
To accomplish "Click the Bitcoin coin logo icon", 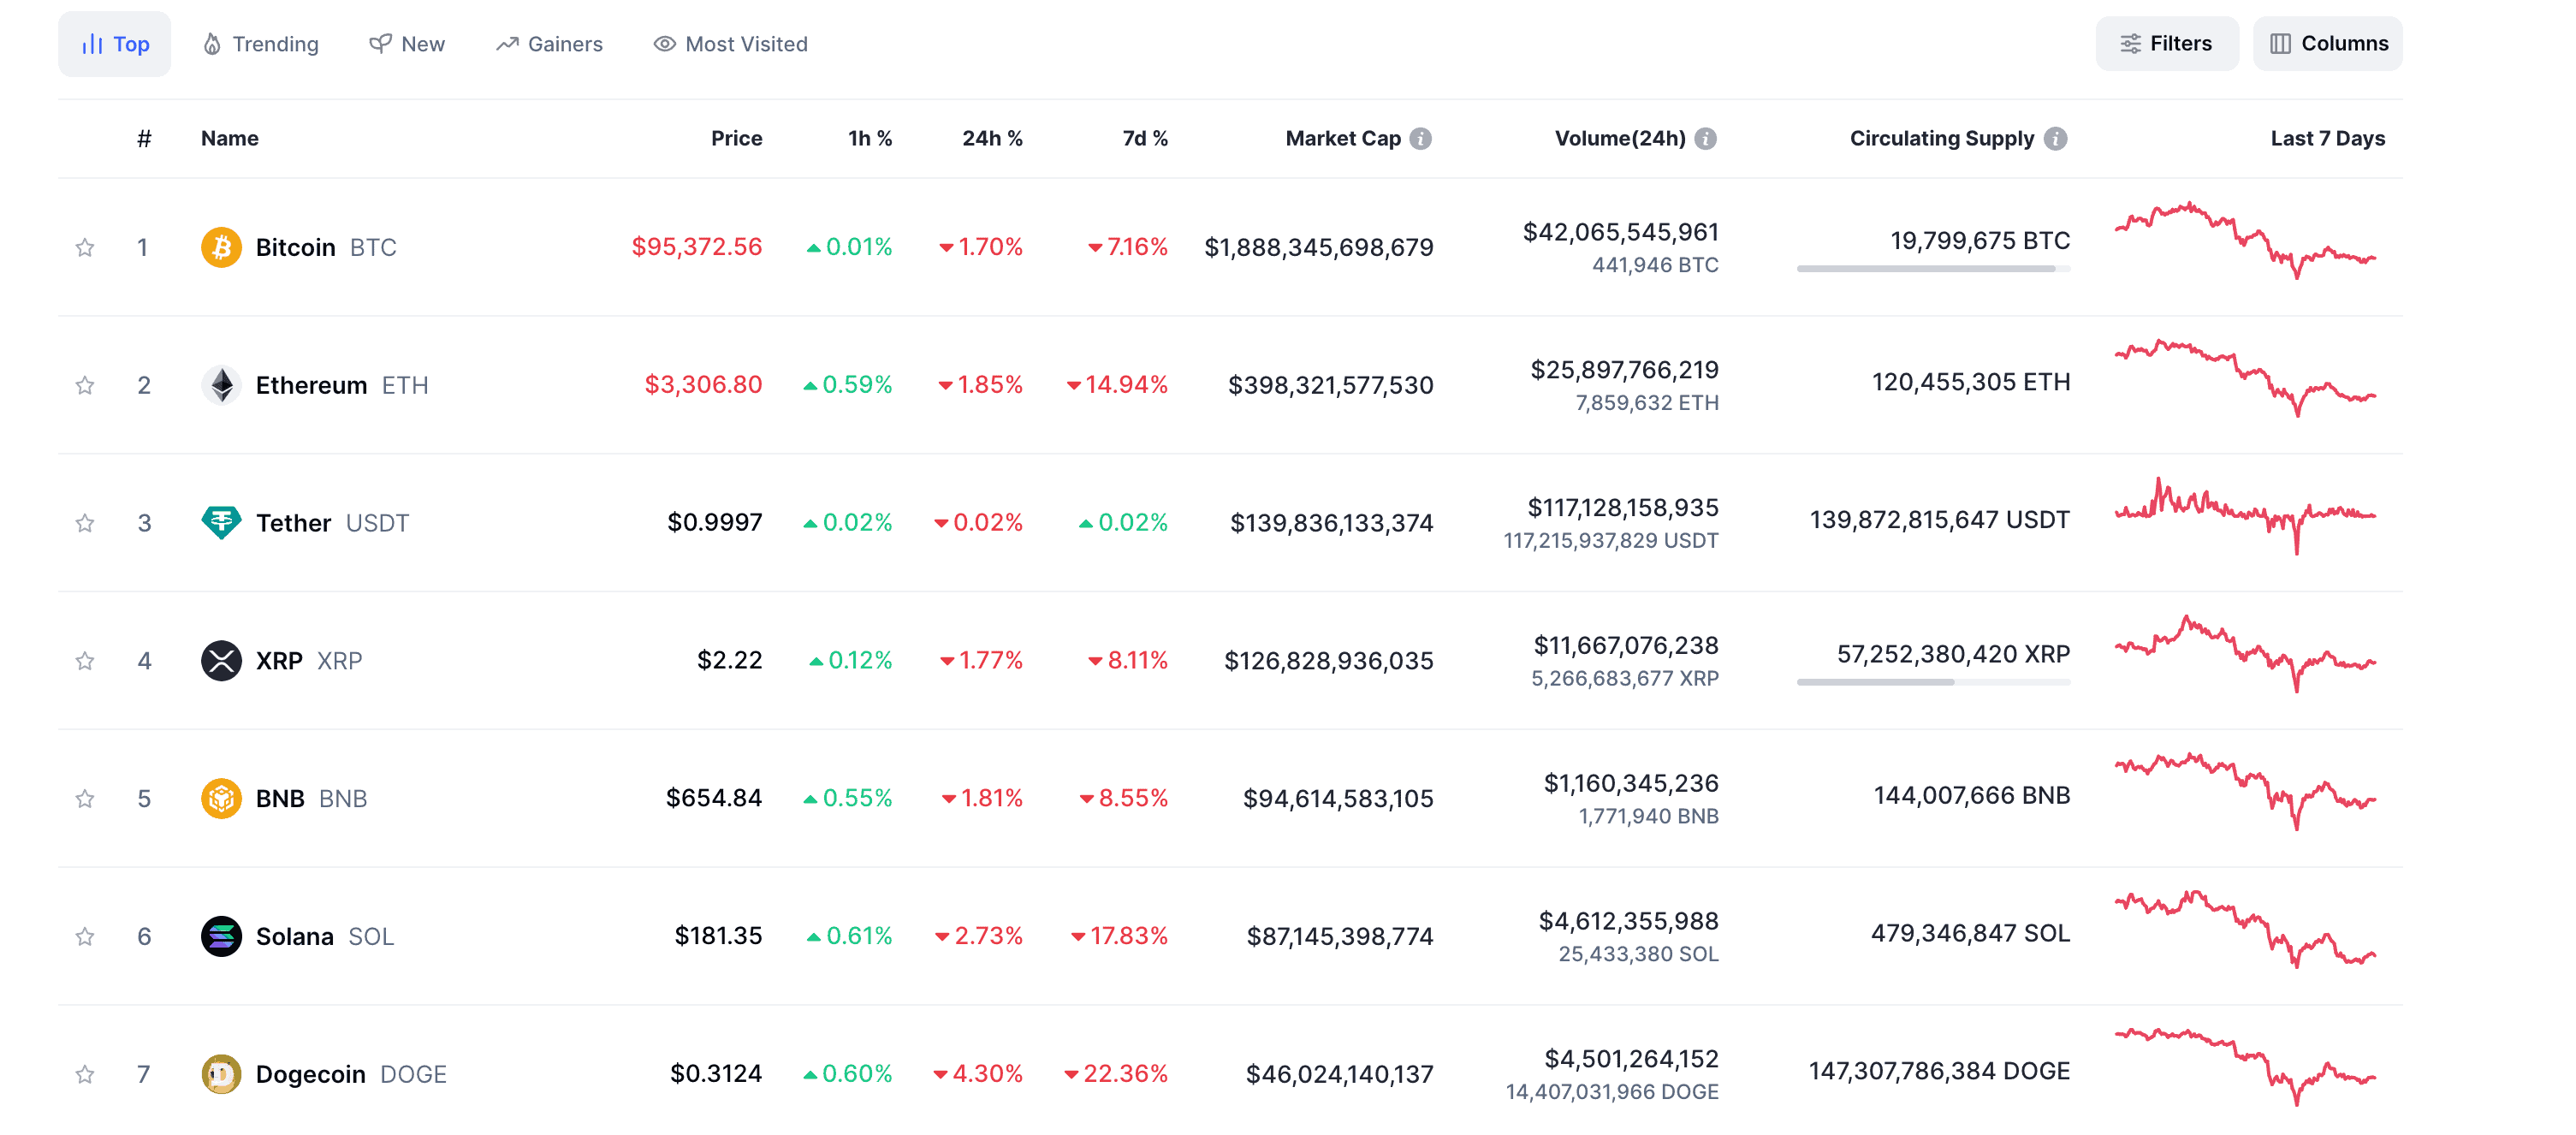I will (x=221, y=247).
